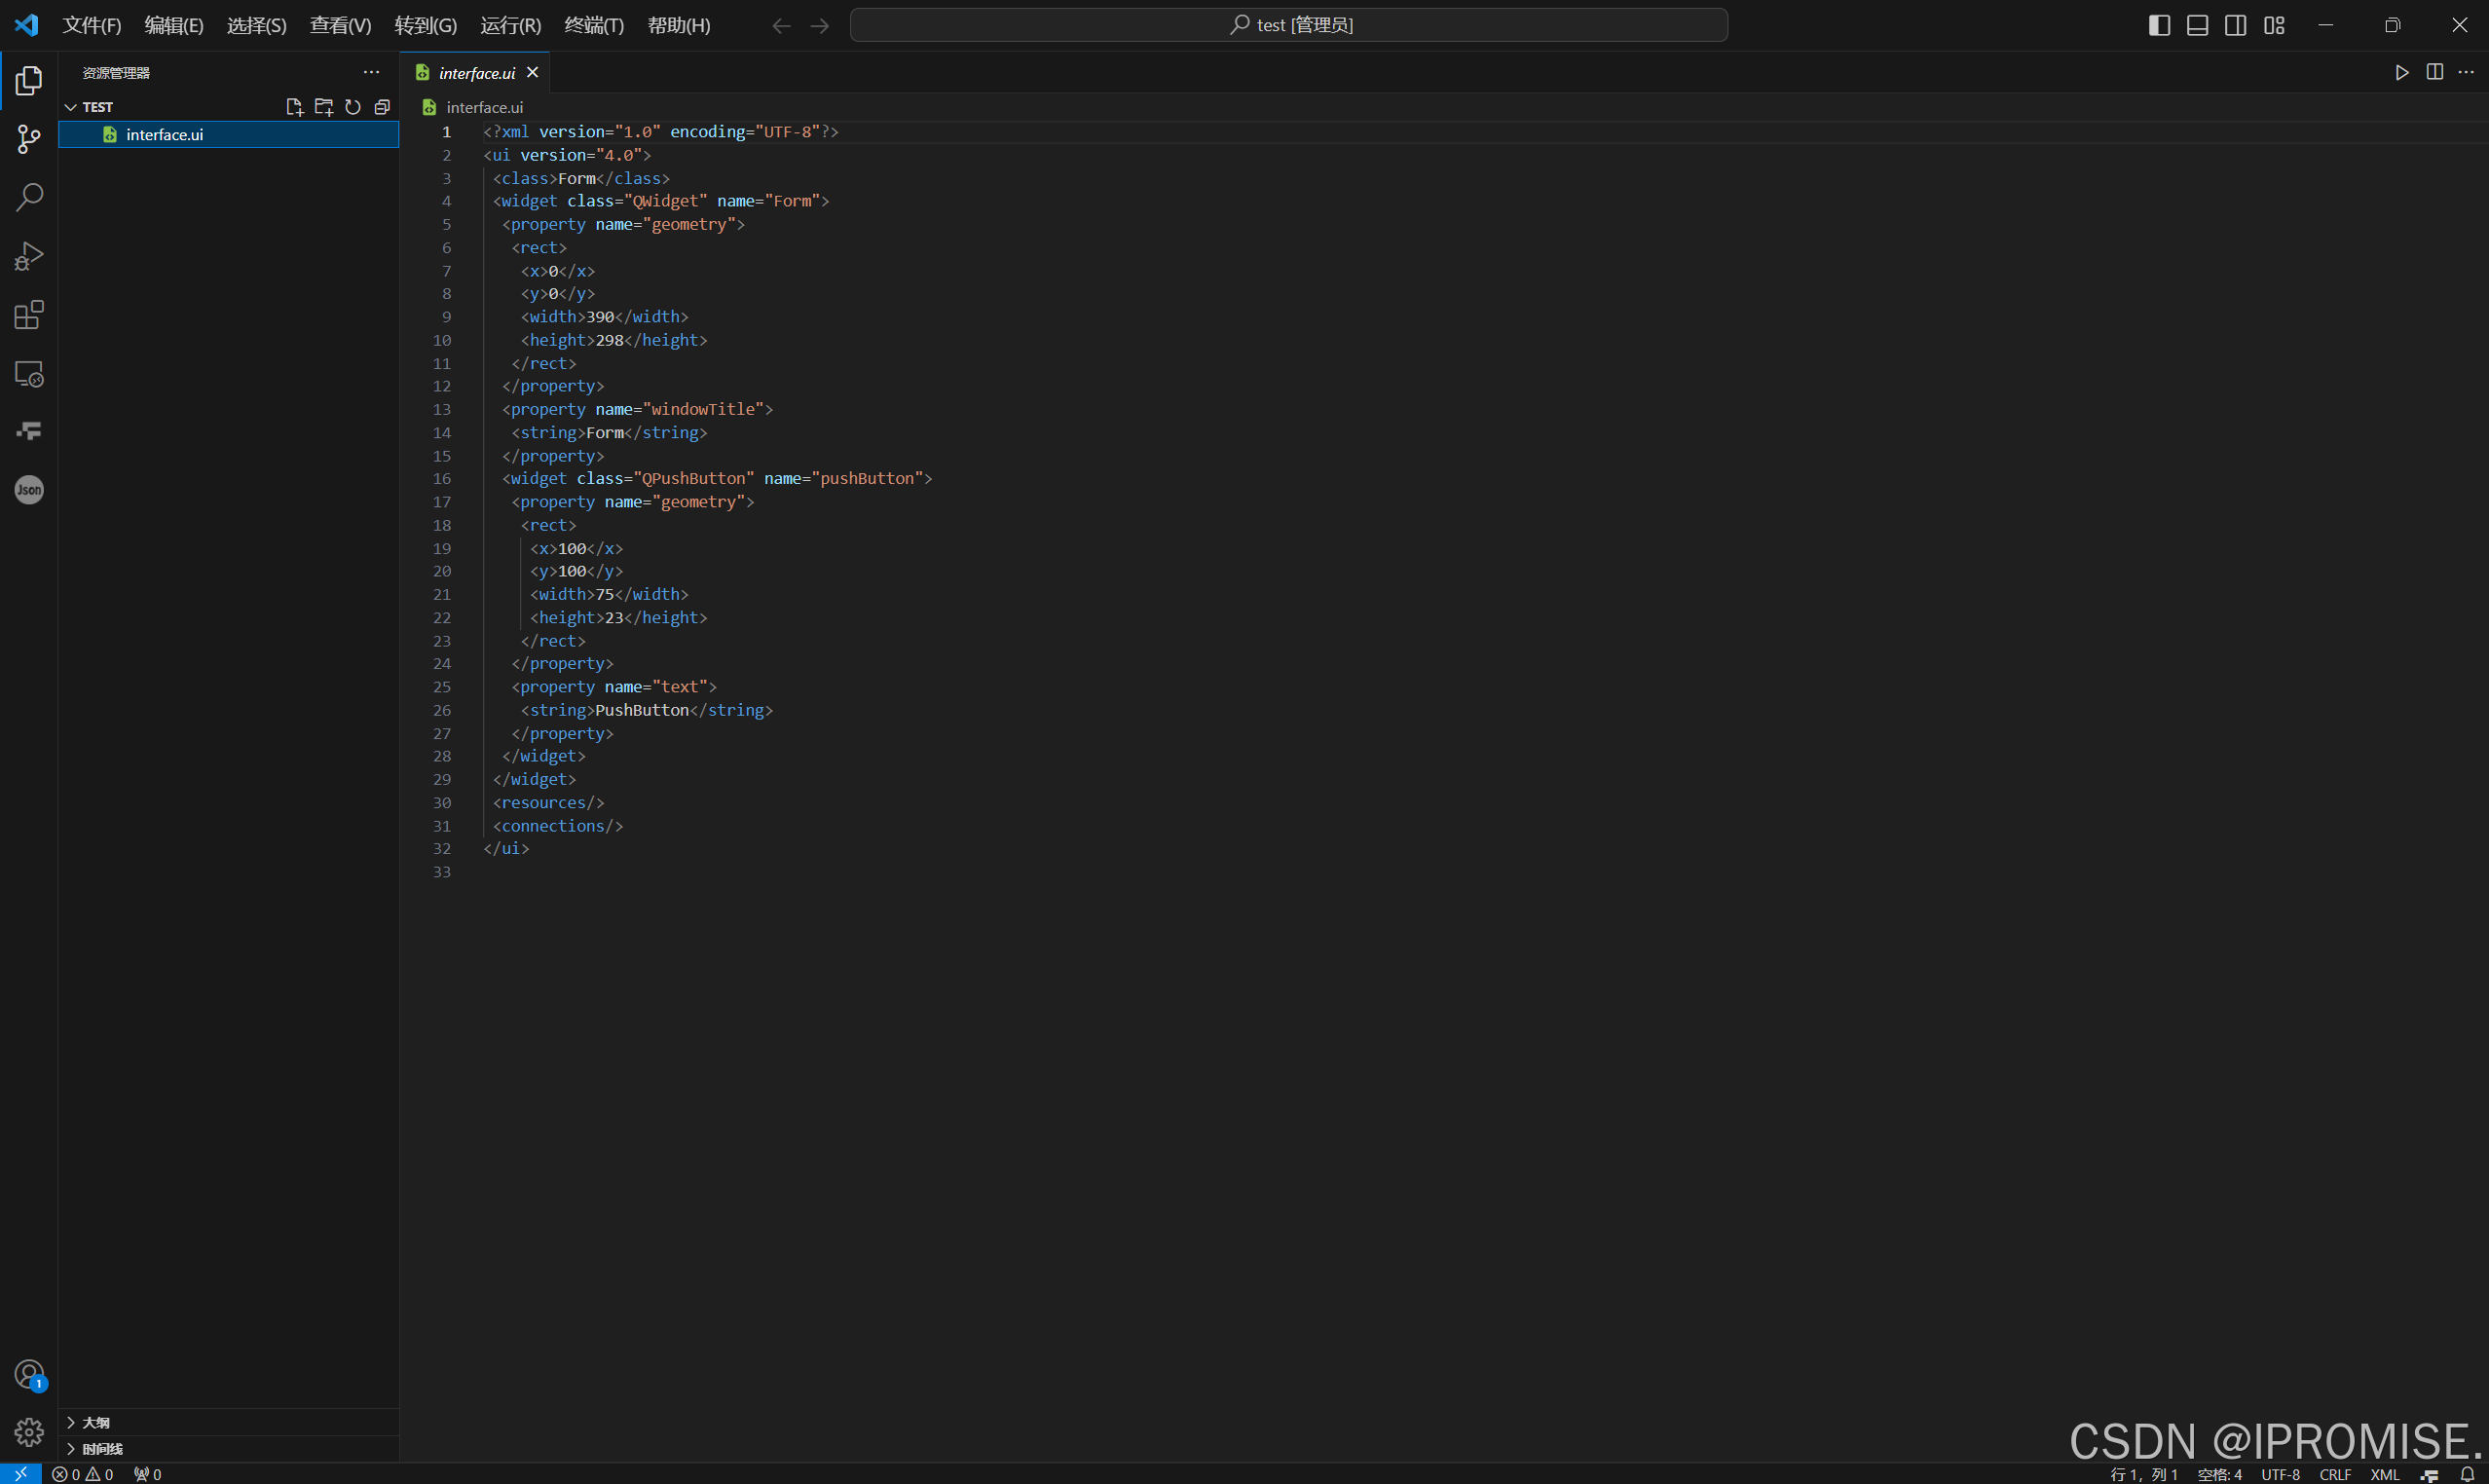This screenshot has width=2489, height=1484.
Task: Collapse all folders in explorer
Action: click(382, 107)
